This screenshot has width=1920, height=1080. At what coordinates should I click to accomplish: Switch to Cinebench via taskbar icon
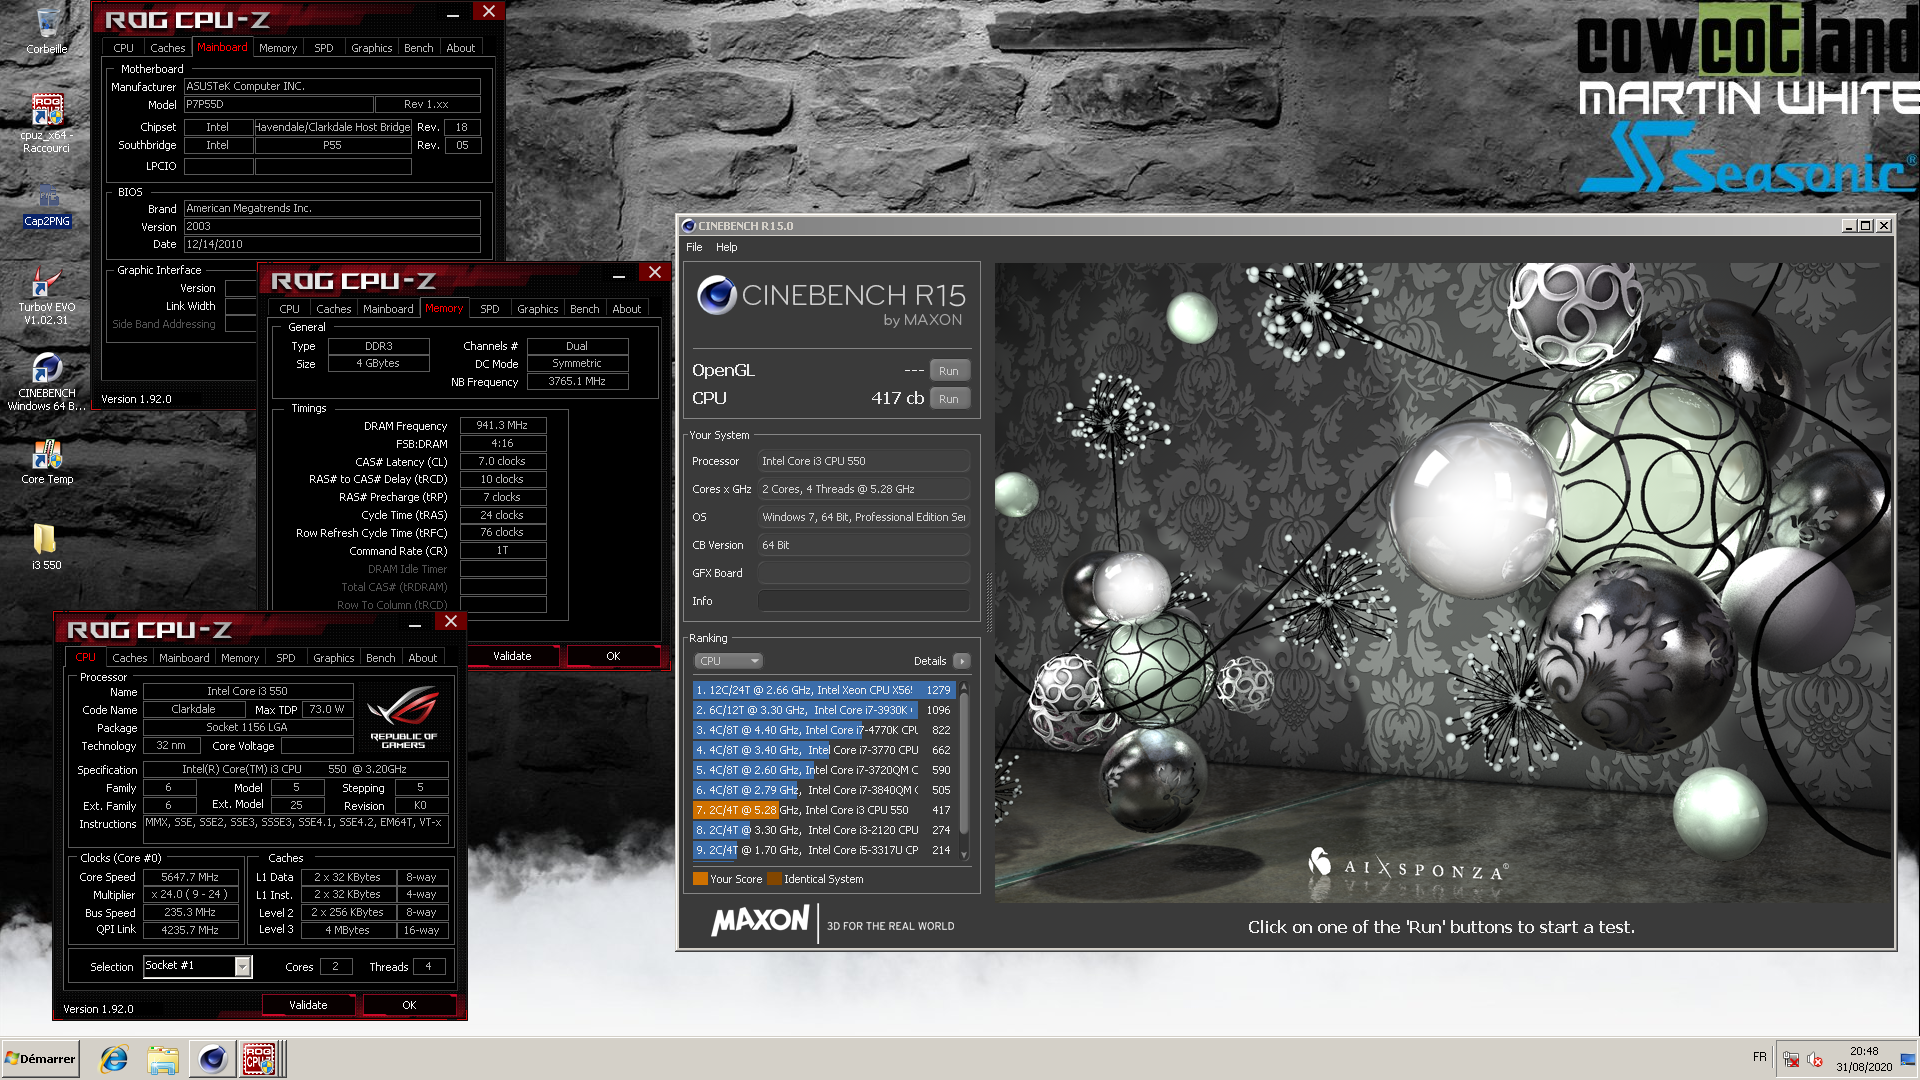tap(212, 1059)
